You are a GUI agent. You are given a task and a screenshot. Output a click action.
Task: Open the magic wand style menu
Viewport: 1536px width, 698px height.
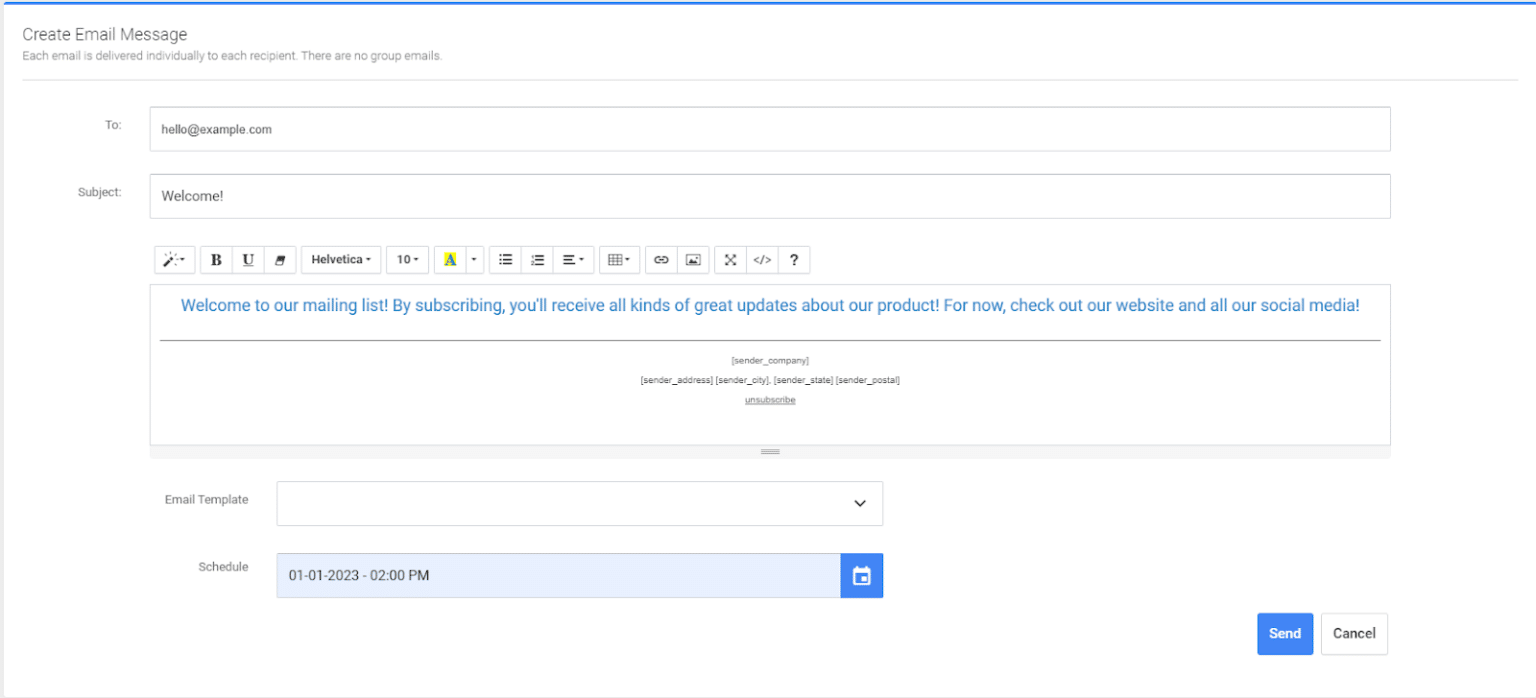(174, 259)
